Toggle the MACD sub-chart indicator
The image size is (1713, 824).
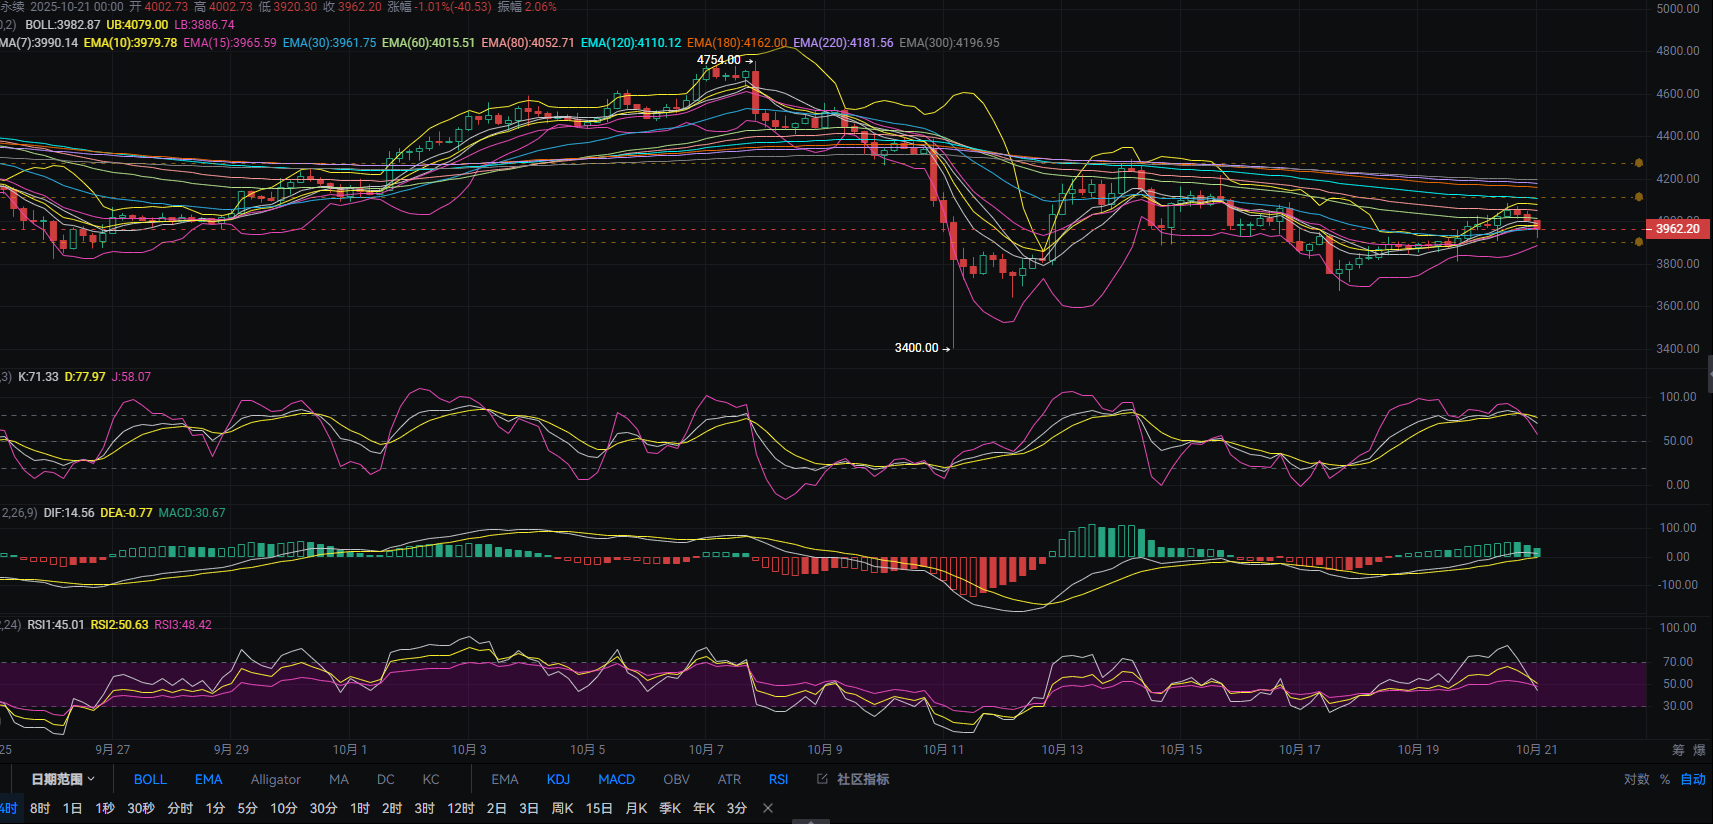click(616, 779)
